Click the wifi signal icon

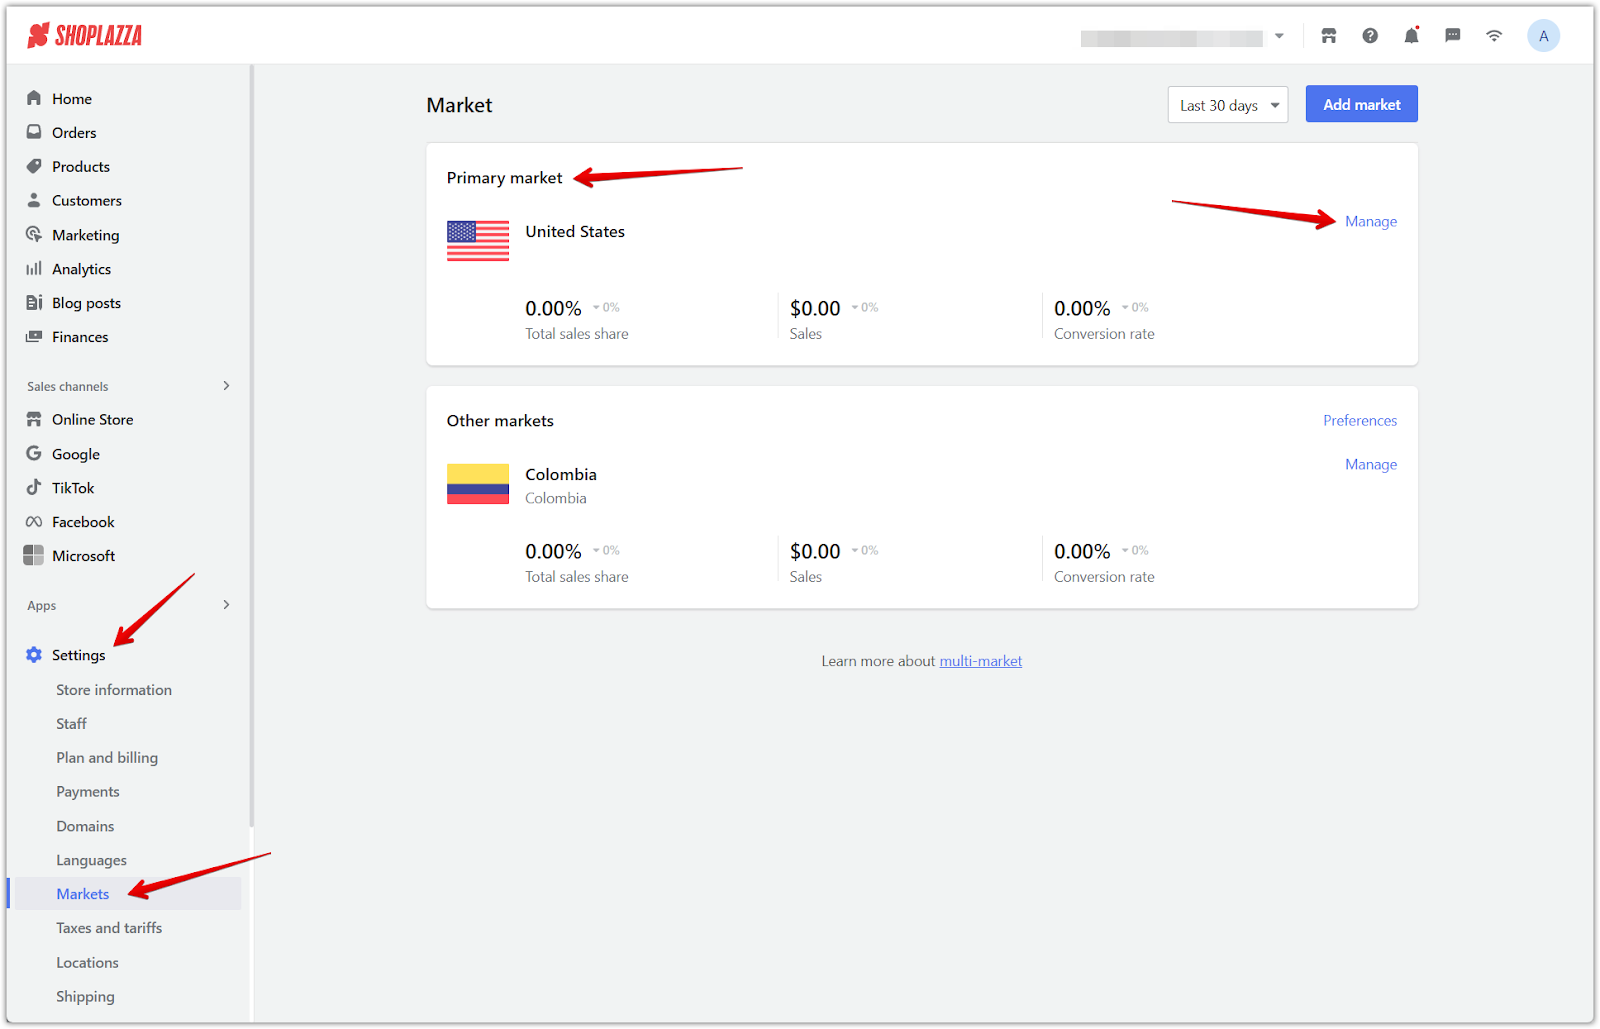pos(1494,36)
